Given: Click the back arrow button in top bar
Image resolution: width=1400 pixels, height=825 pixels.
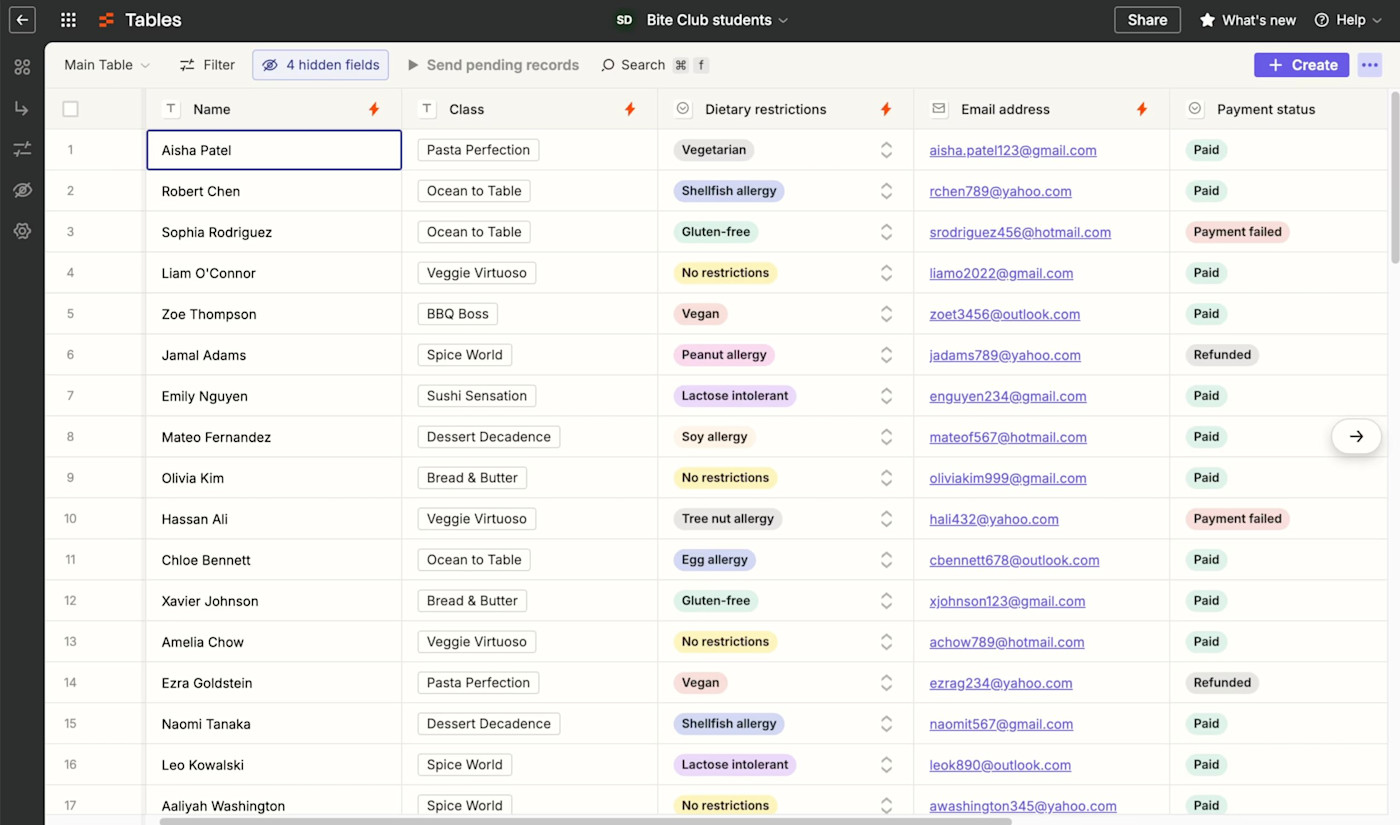Looking at the screenshot, I should click(x=22, y=20).
